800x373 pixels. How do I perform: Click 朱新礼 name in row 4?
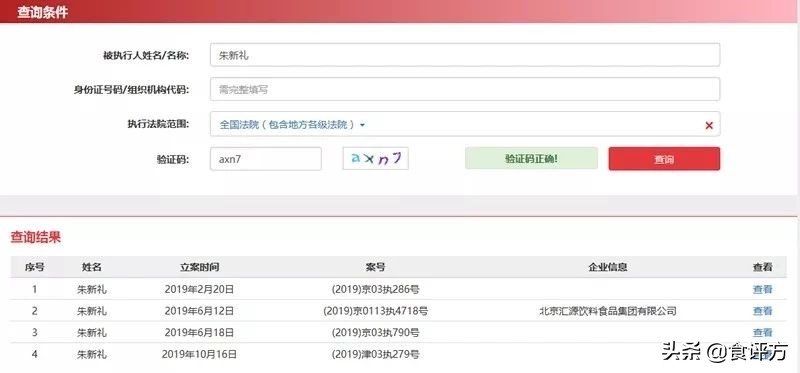[x=92, y=354]
